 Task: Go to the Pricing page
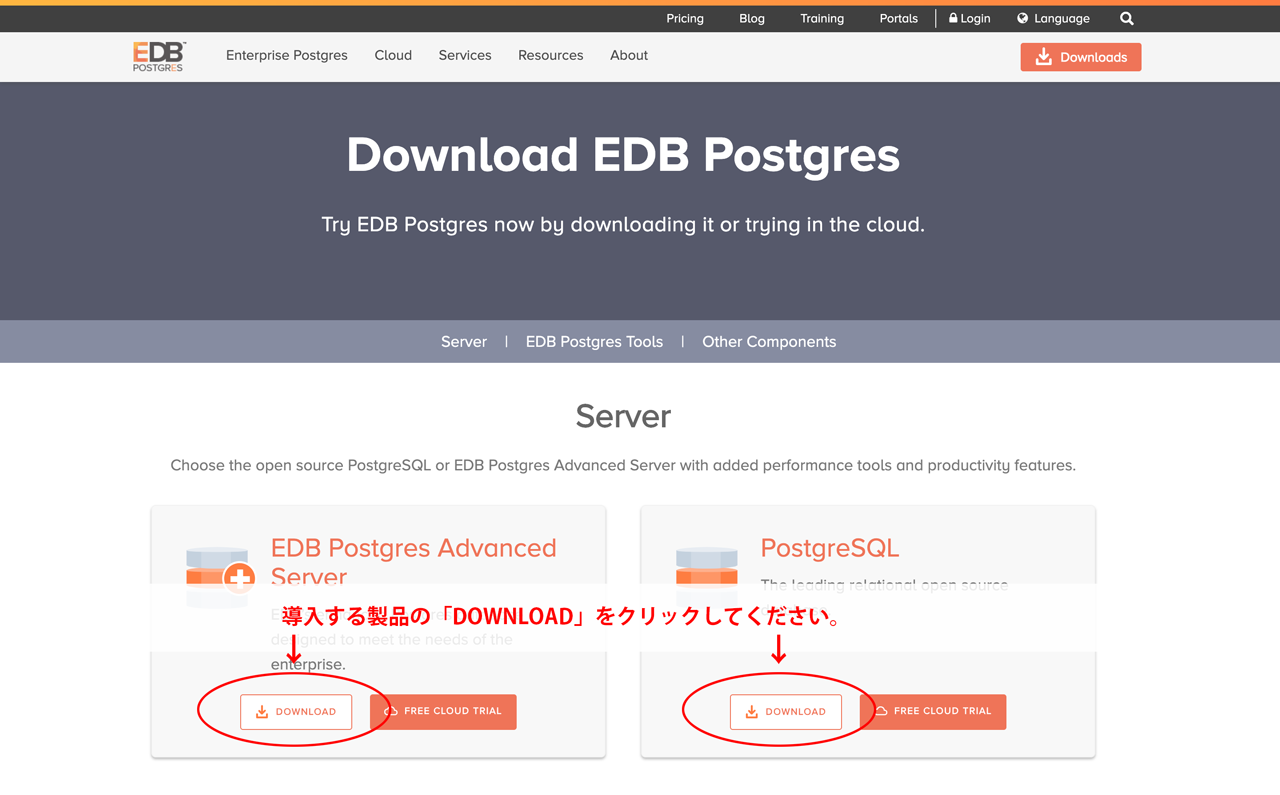[685, 18]
